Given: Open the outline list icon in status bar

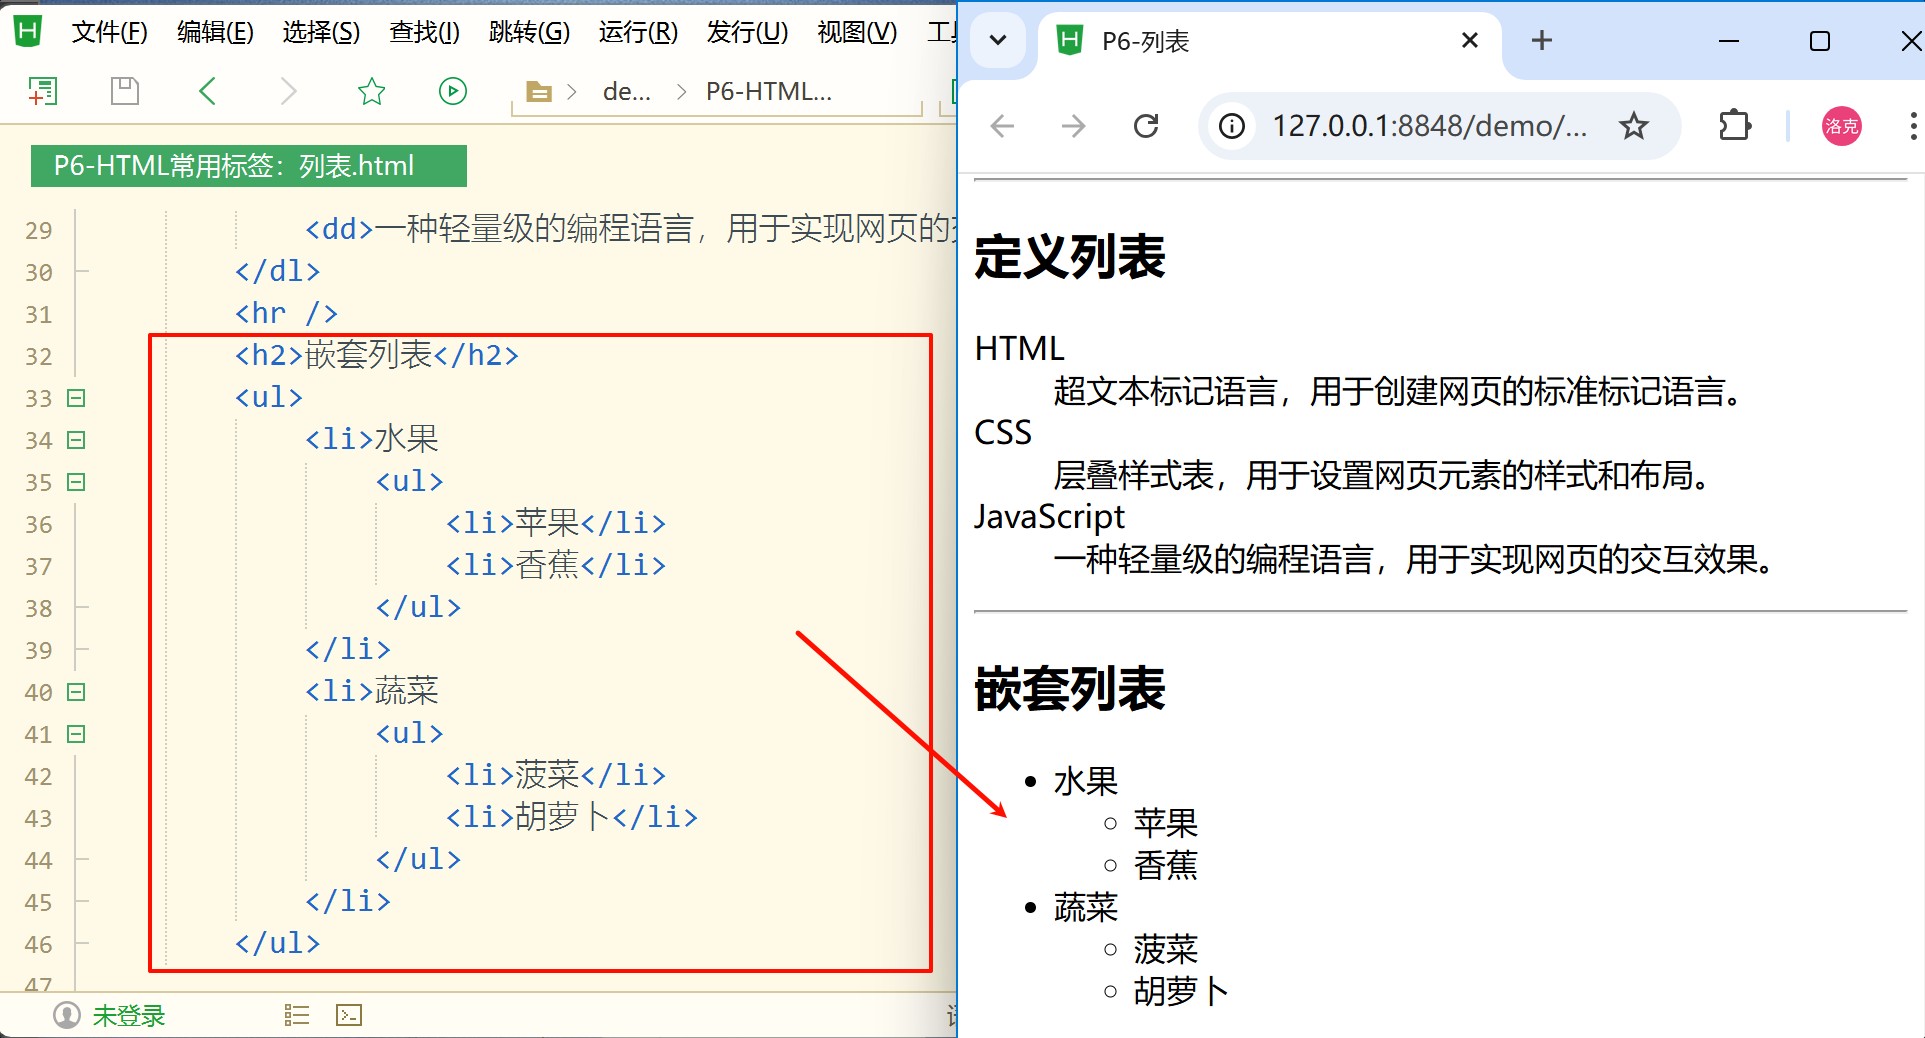Looking at the screenshot, I should 297,1016.
